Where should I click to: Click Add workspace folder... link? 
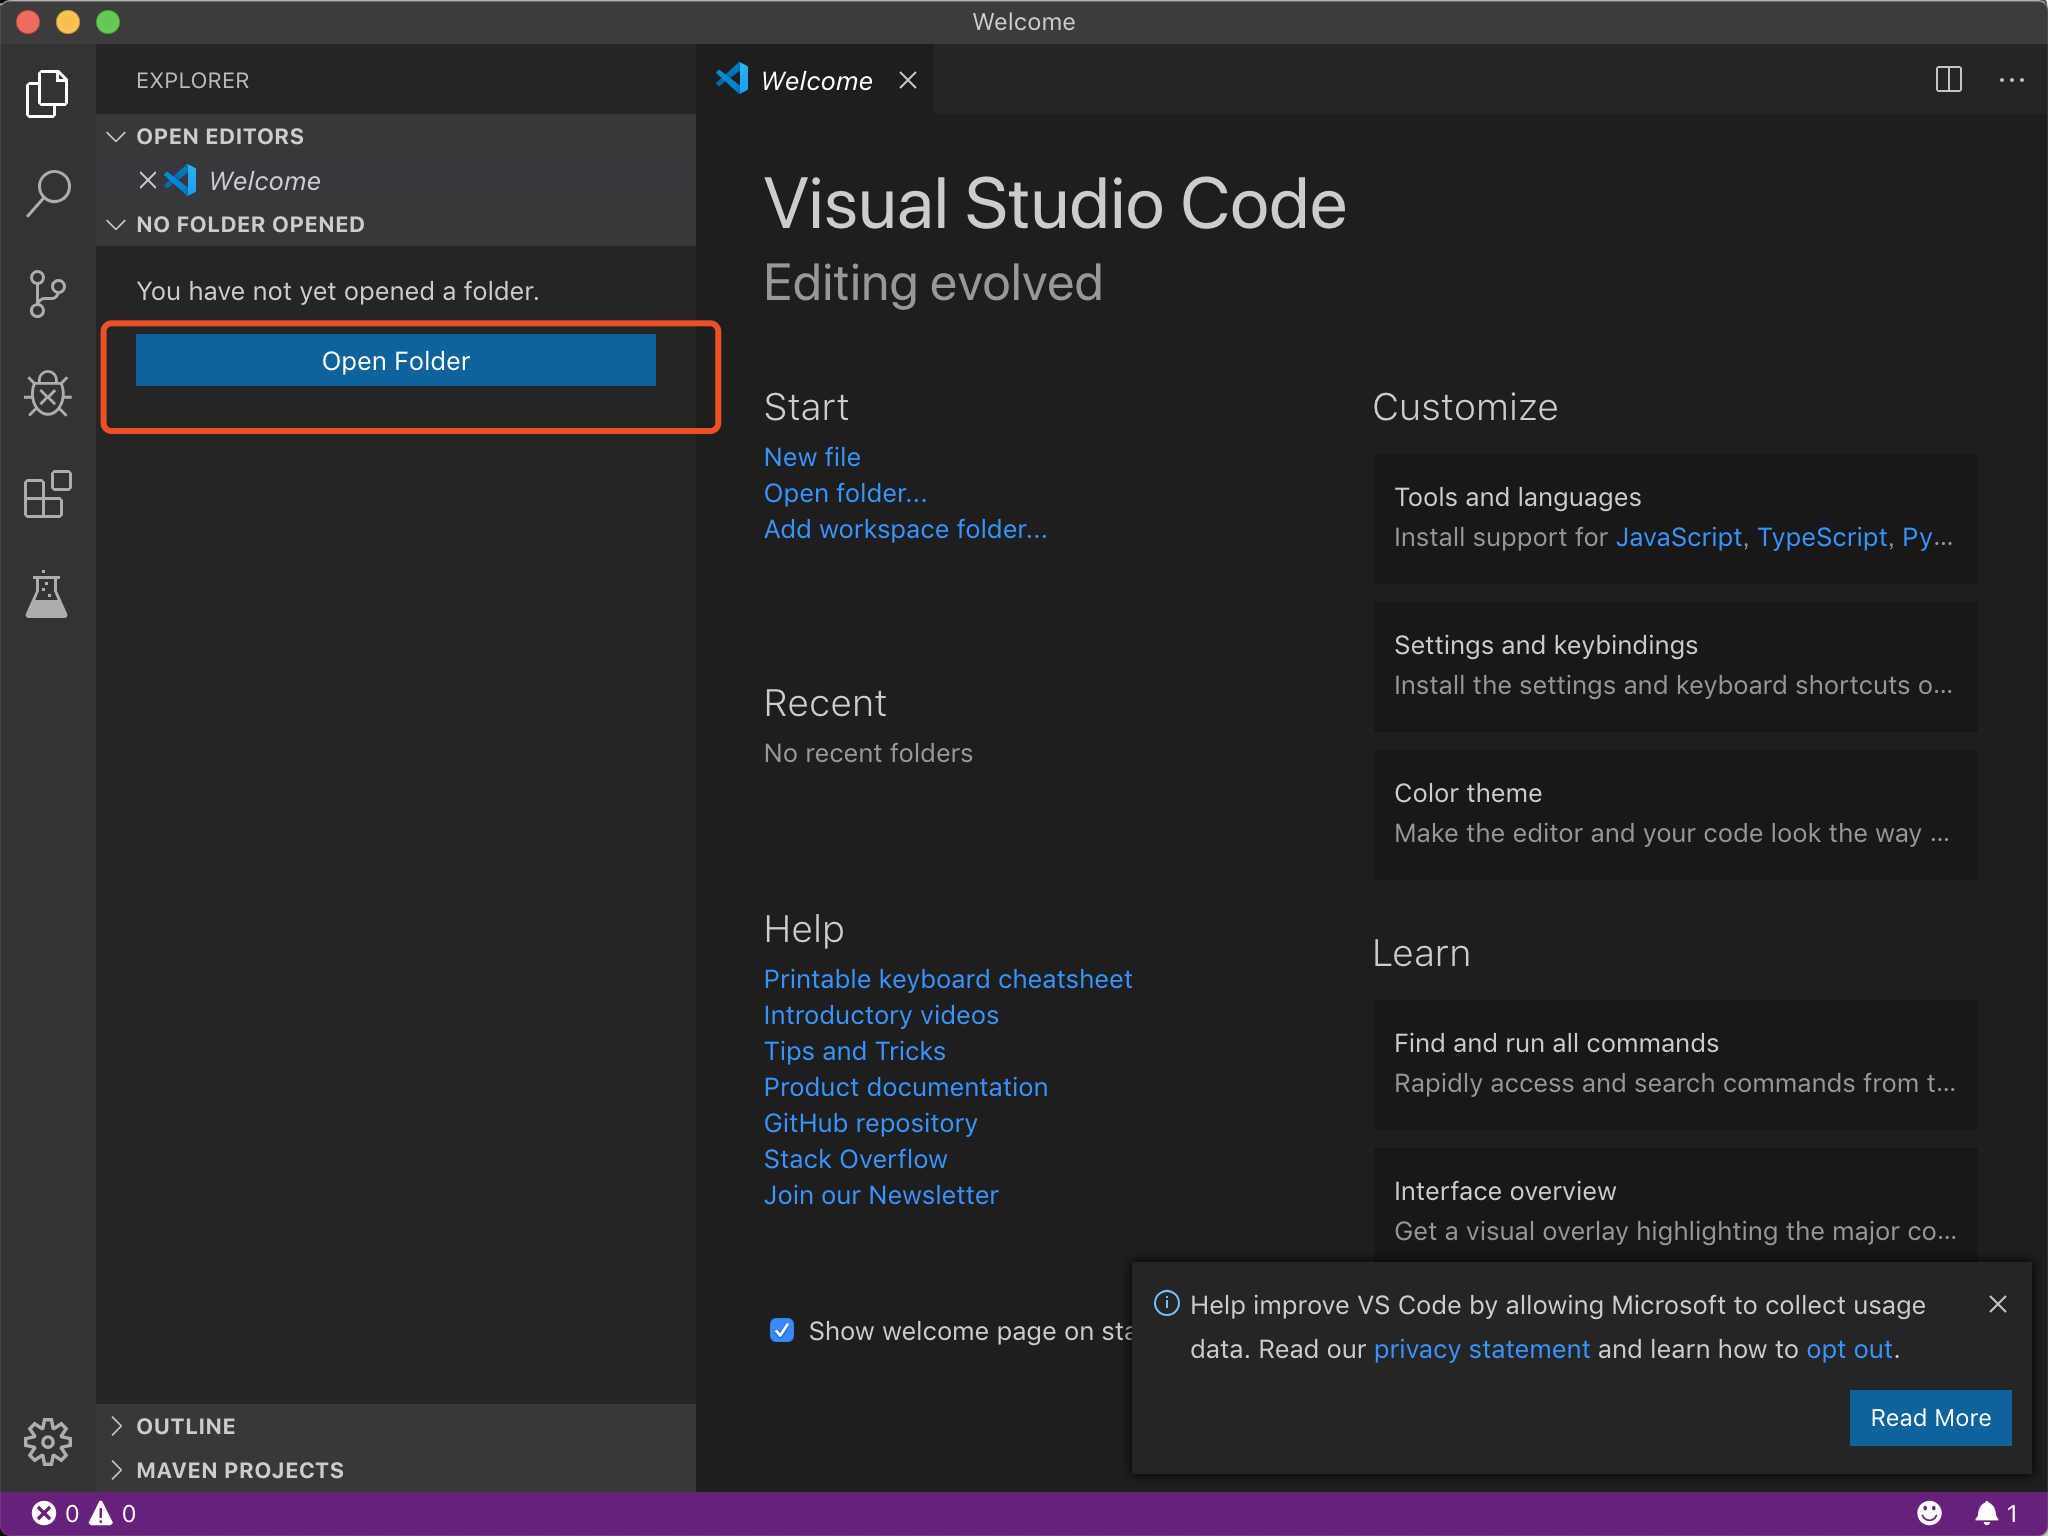905,529
